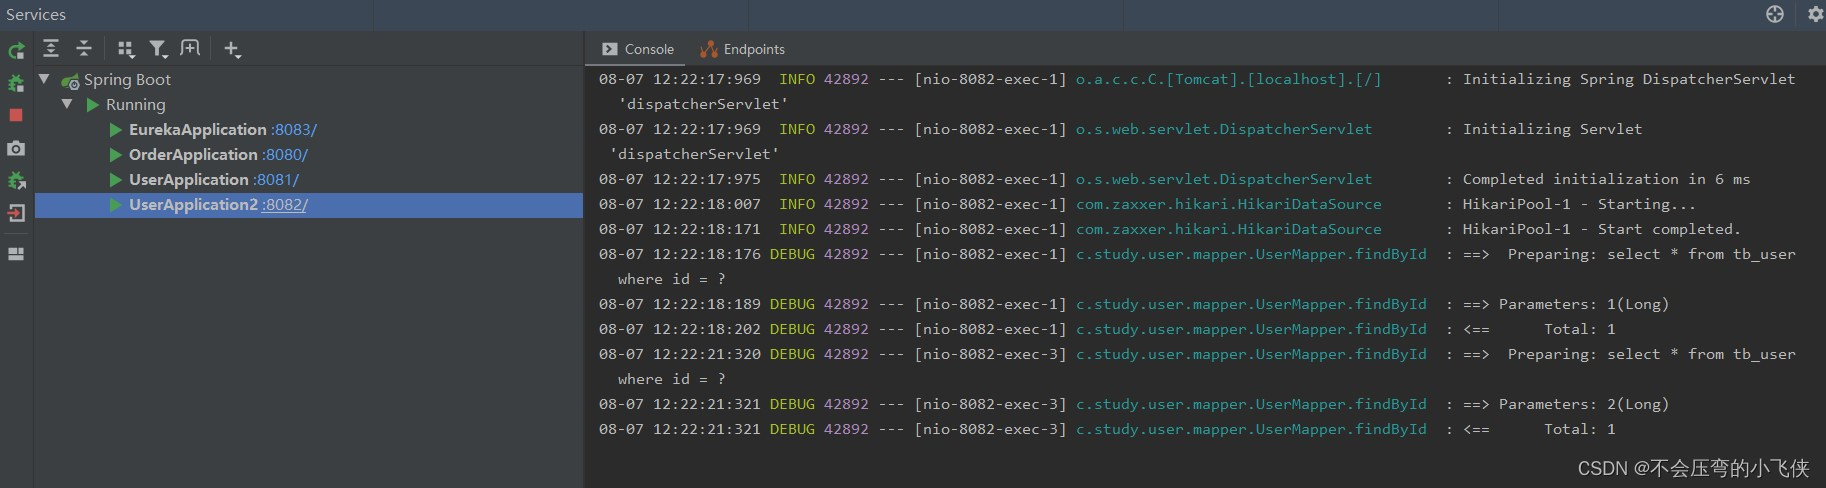Click UserMapper.findById on the Parameters: 1(Long) line

1251,304
